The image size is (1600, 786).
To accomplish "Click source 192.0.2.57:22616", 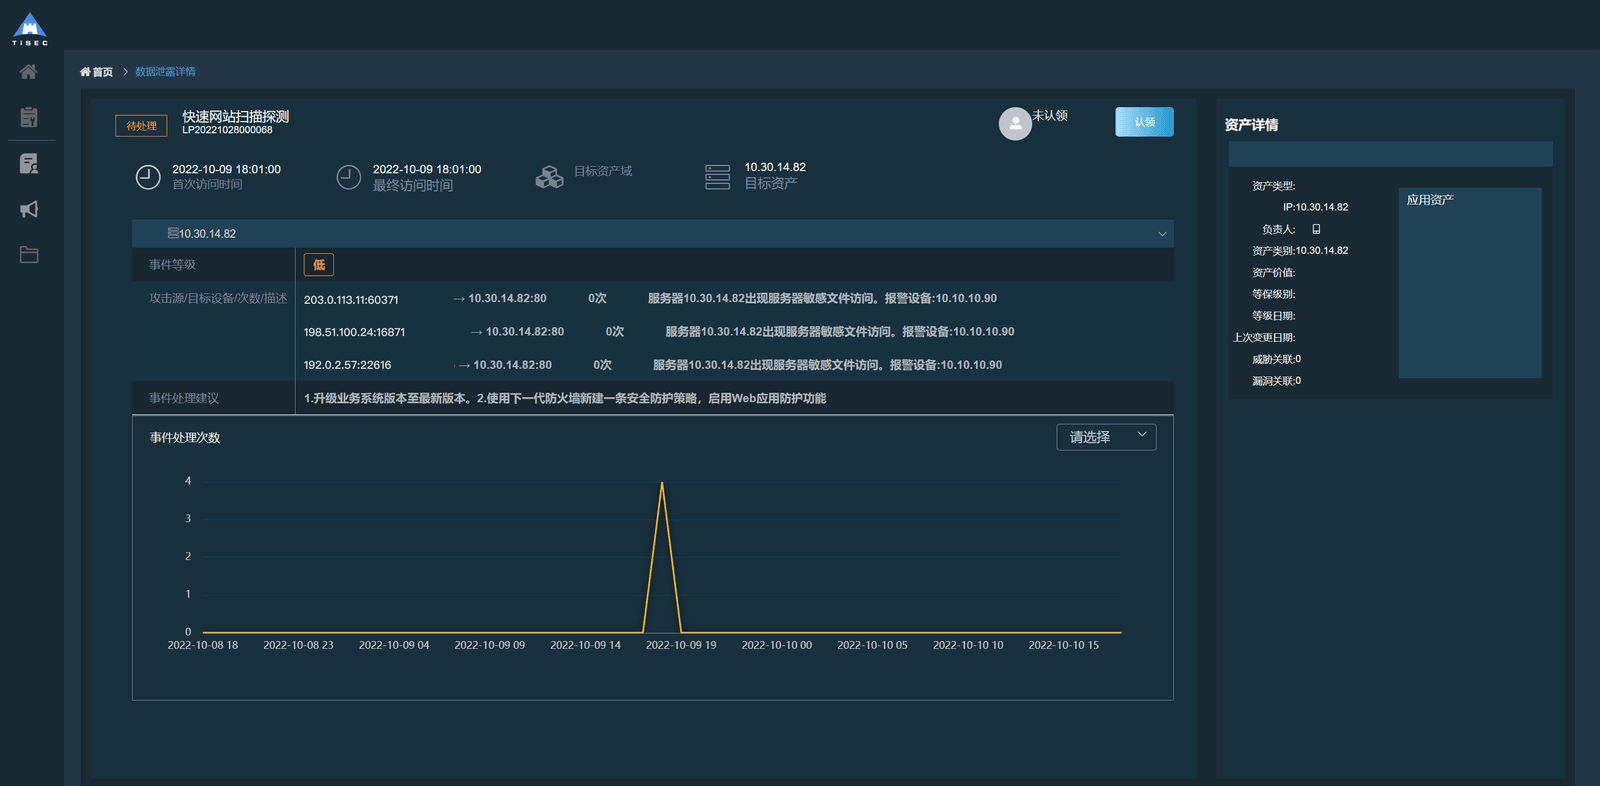I will [347, 365].
